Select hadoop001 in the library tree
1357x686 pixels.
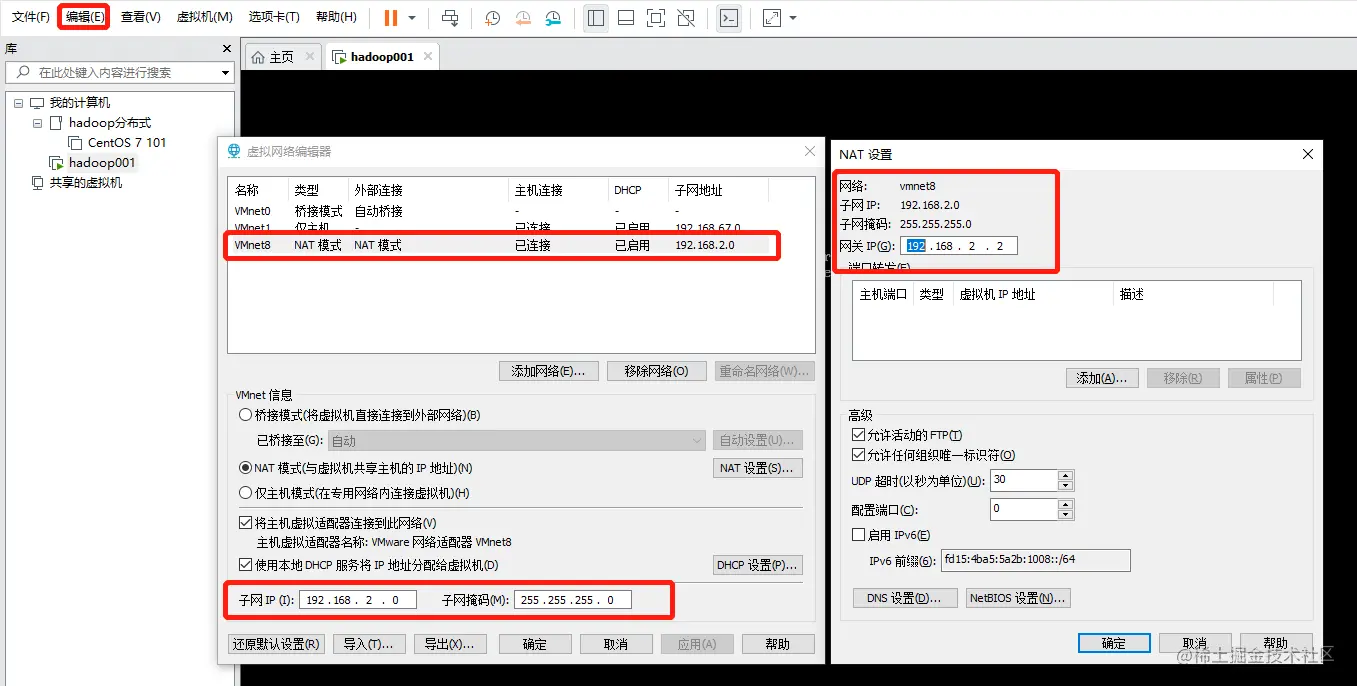click(x=102, y=163)
